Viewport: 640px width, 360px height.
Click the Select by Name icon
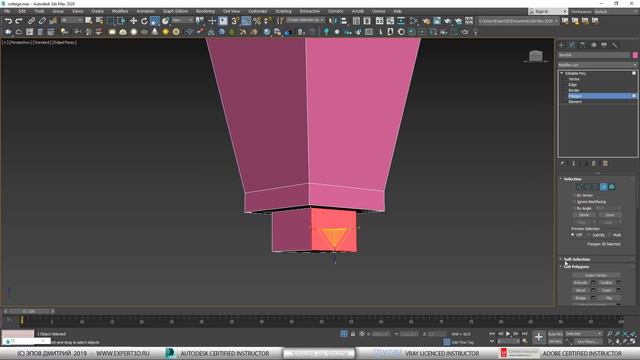99,20
